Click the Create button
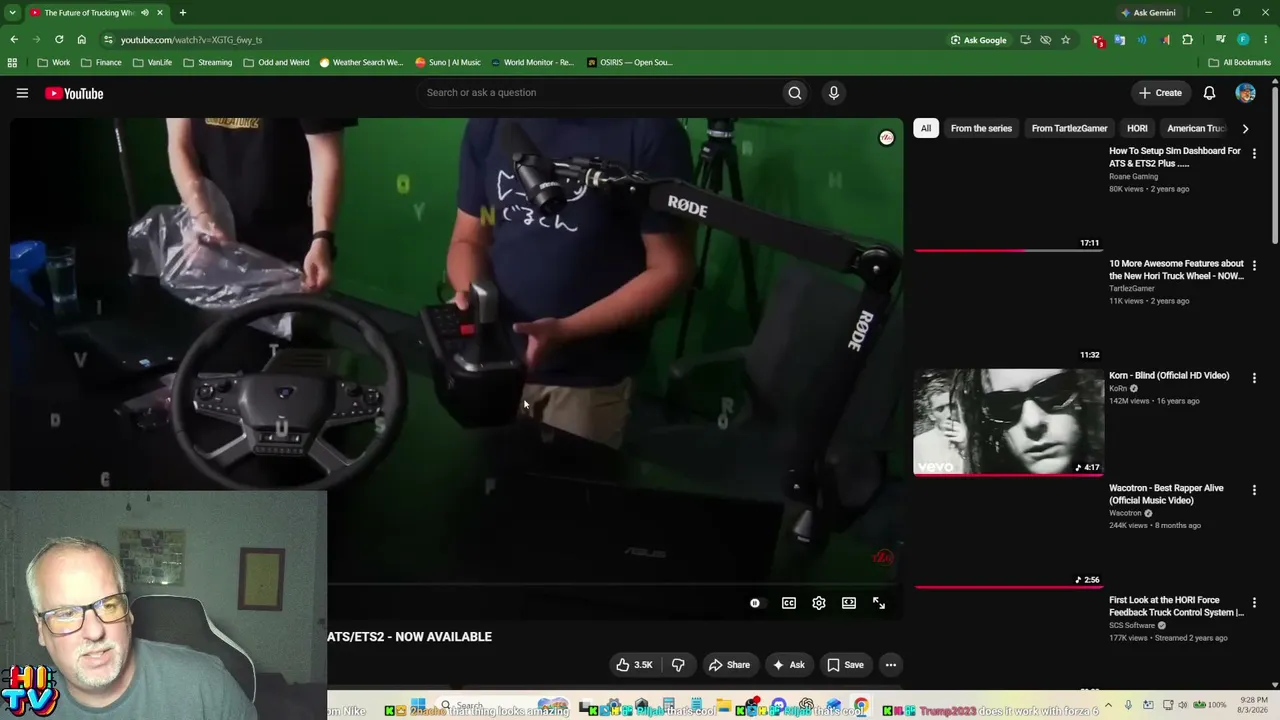The image size is (1280, 720). point(1160,93)
